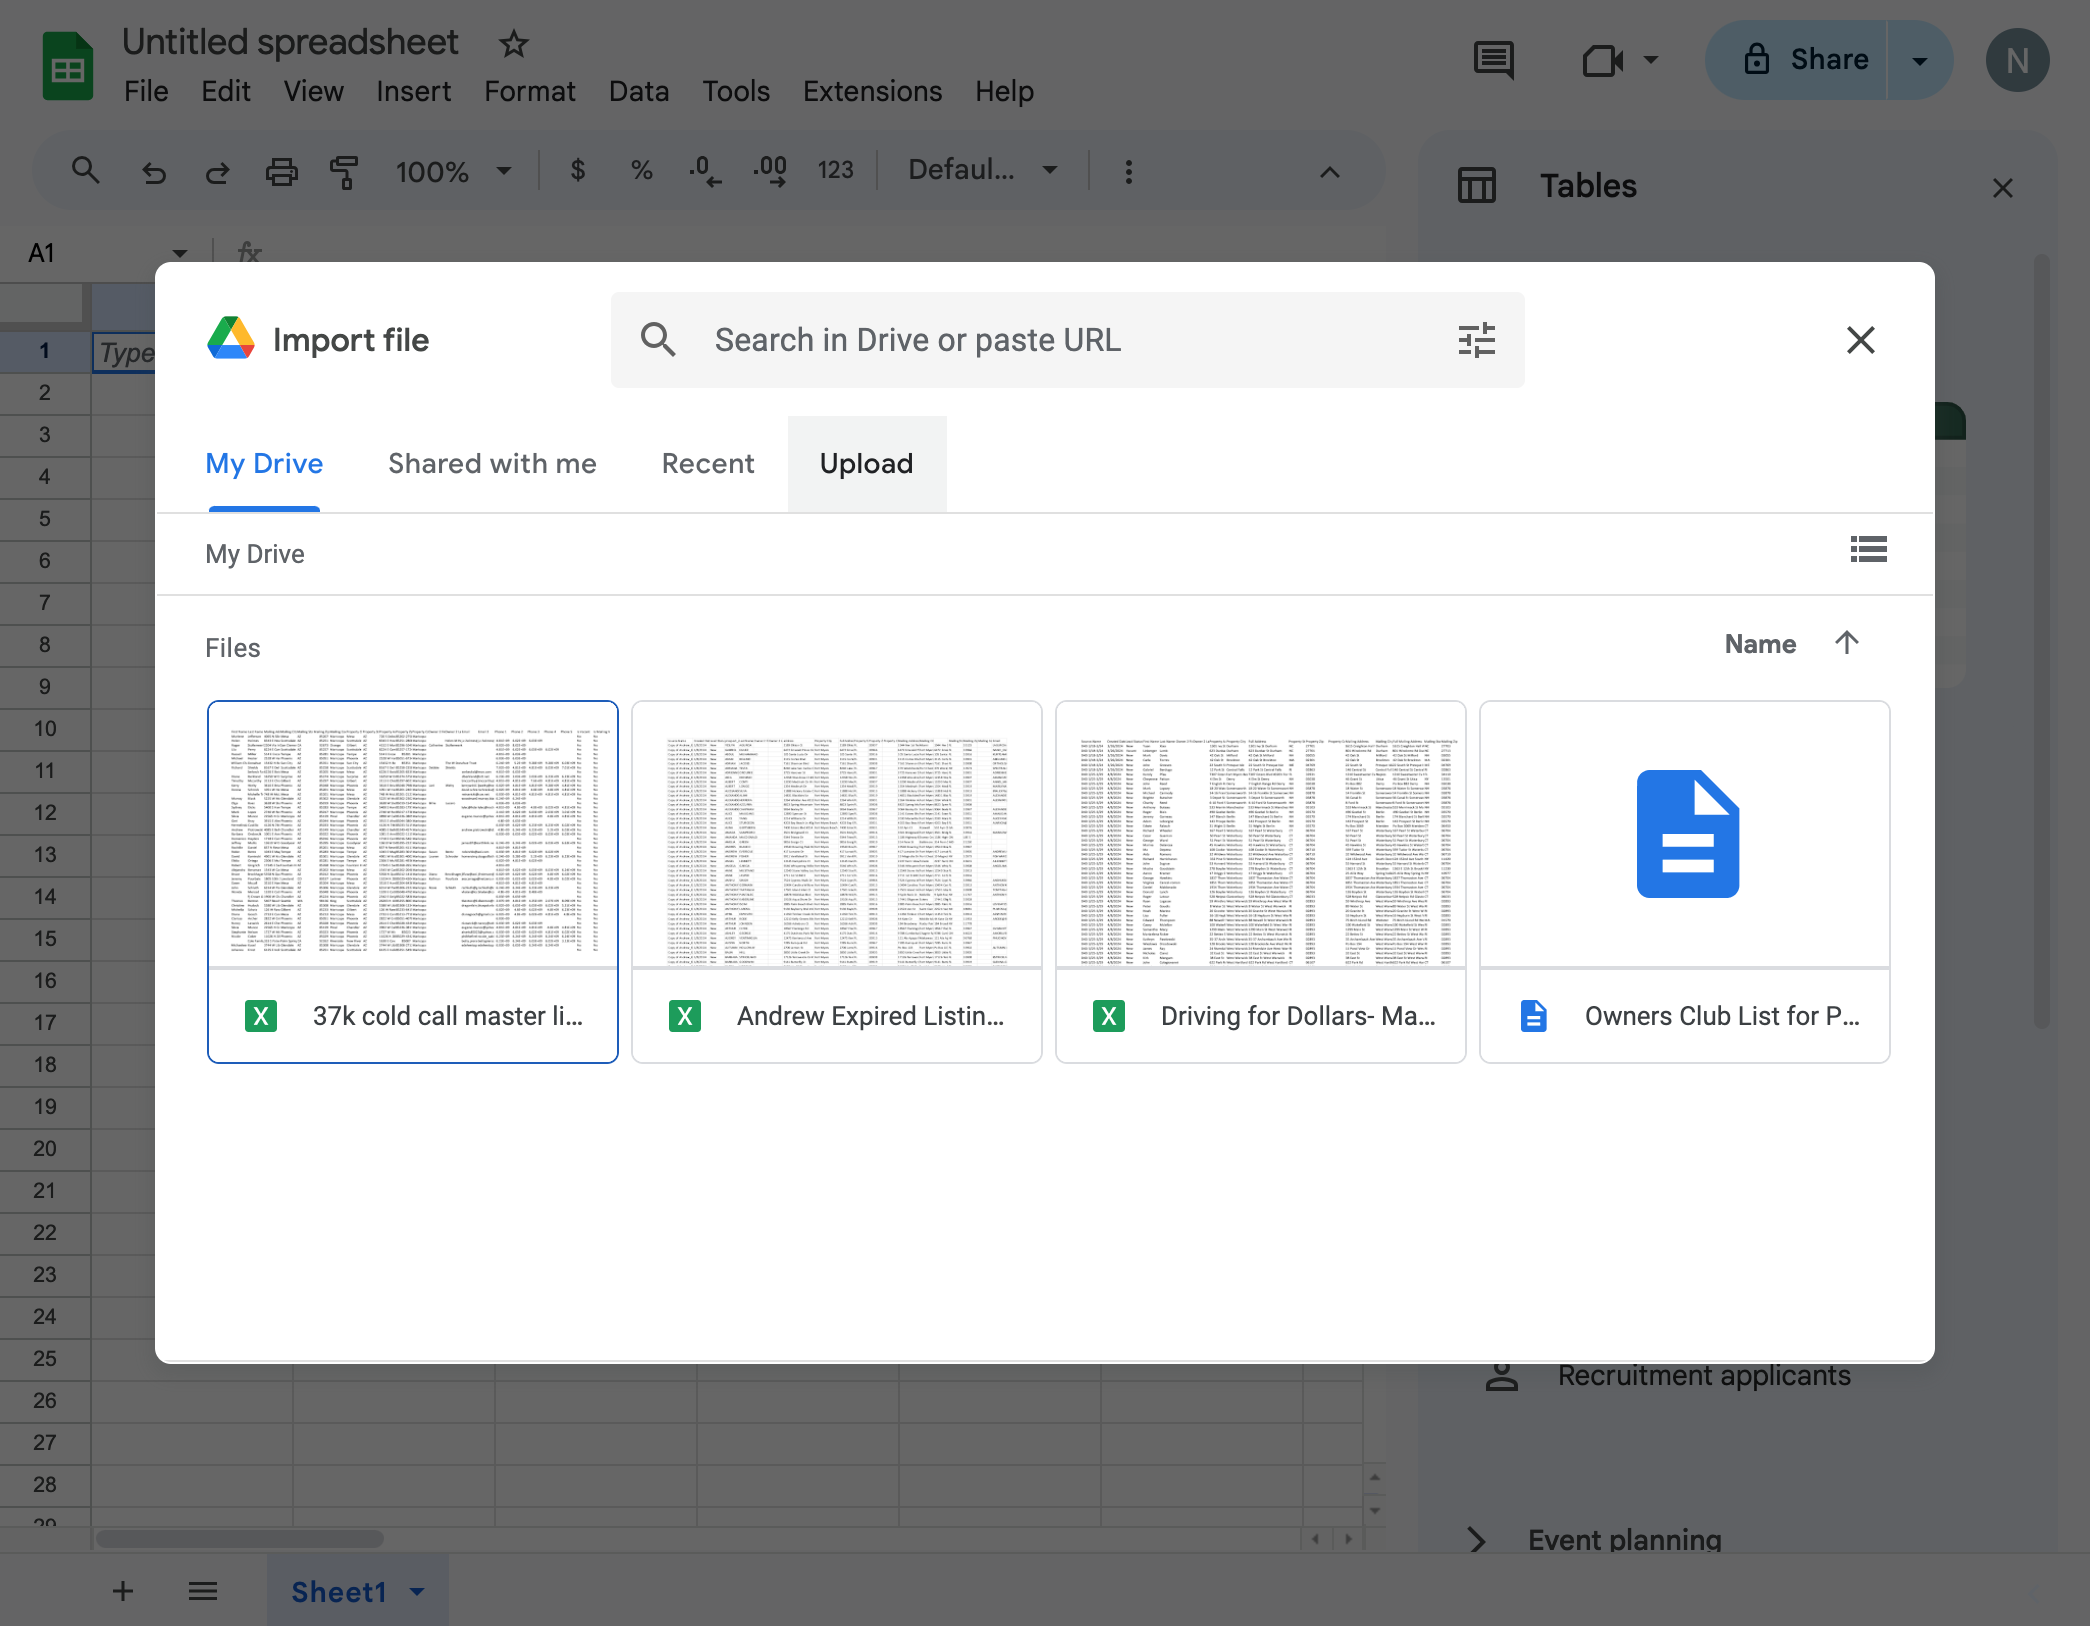Viewport: 2090px width, 1626px height.
Task: Star the Untitled spreadsheet
Action: (x=513, y=43)
